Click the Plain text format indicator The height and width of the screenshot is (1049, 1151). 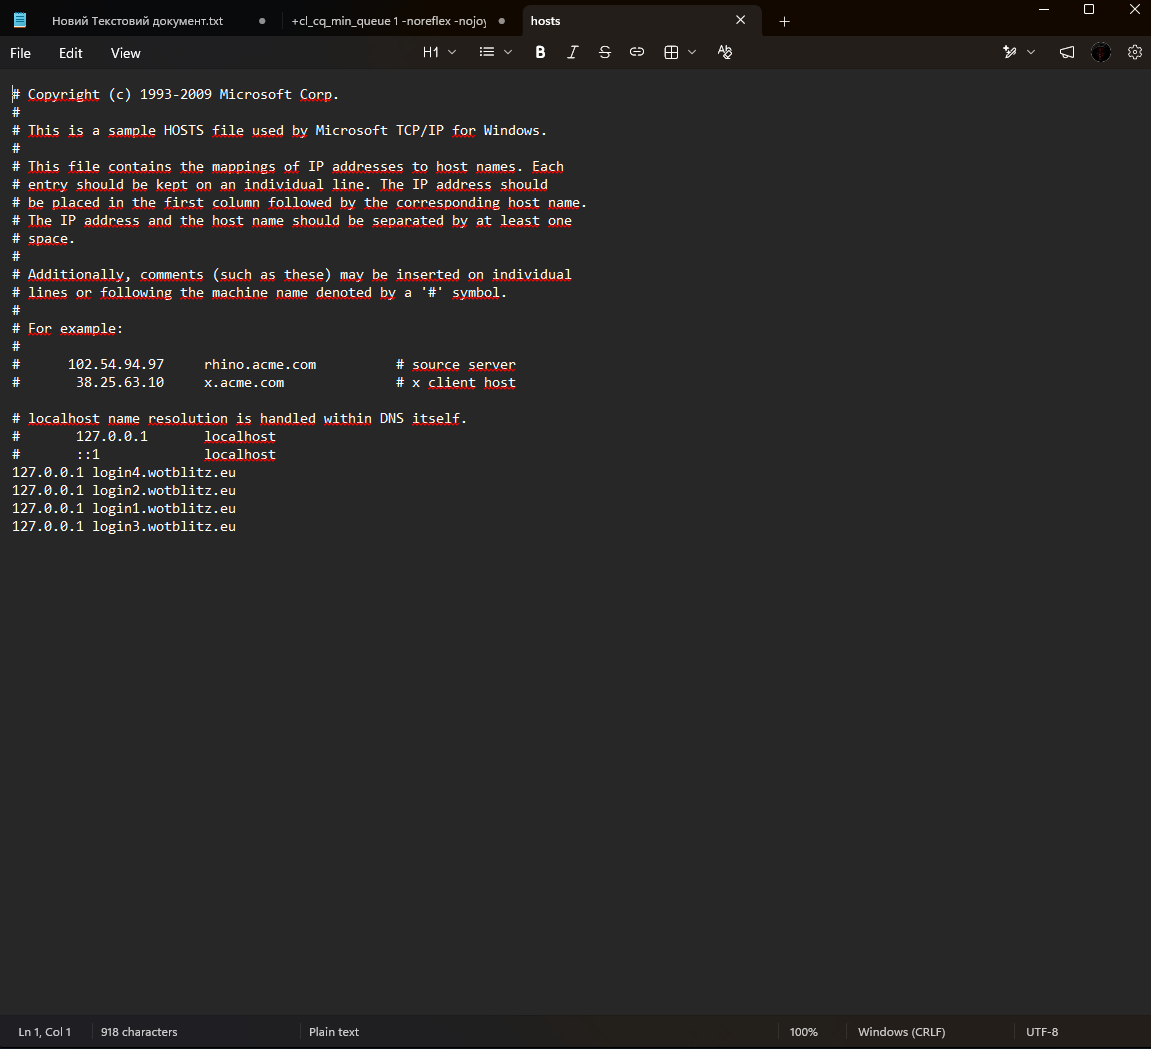click(334, 1031)
